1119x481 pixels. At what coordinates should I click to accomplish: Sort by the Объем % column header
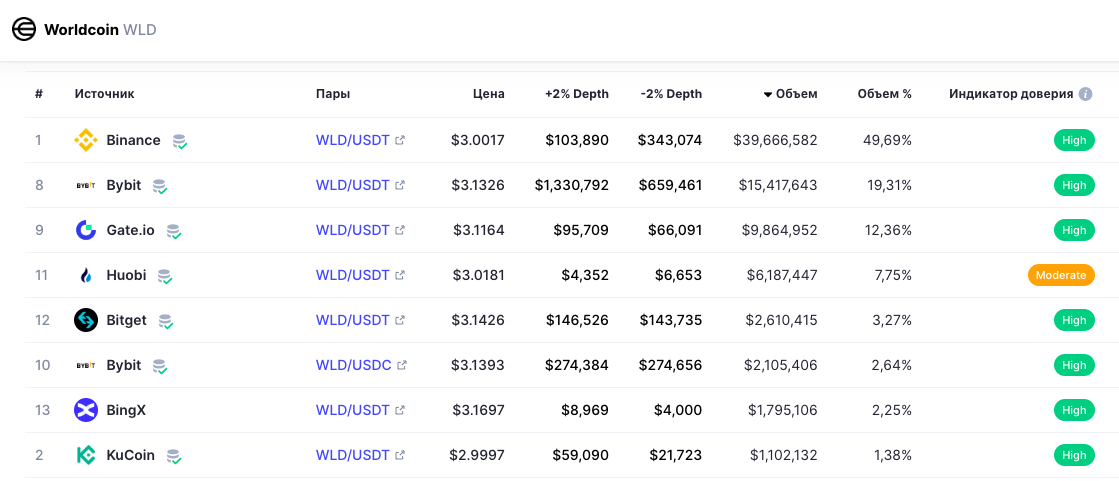(884, 94)
